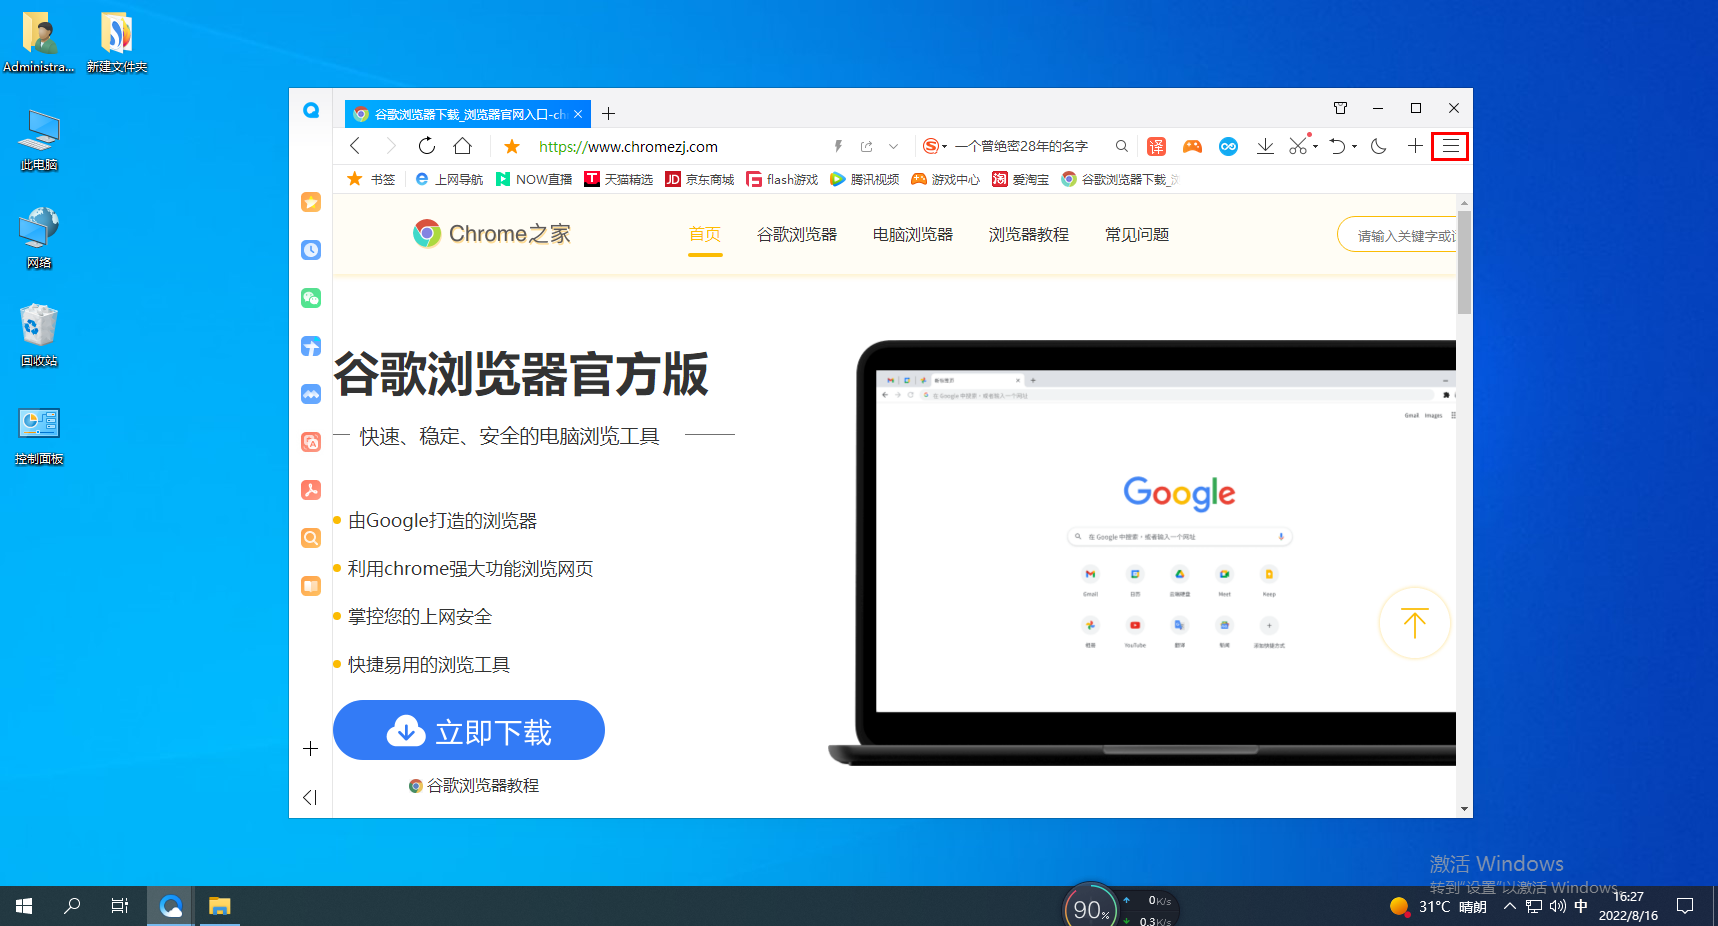The image size is (1718, 926).
Task: Open the Sogou search engine dropdown
Action: pyautogui.click(x=934, y=147)
